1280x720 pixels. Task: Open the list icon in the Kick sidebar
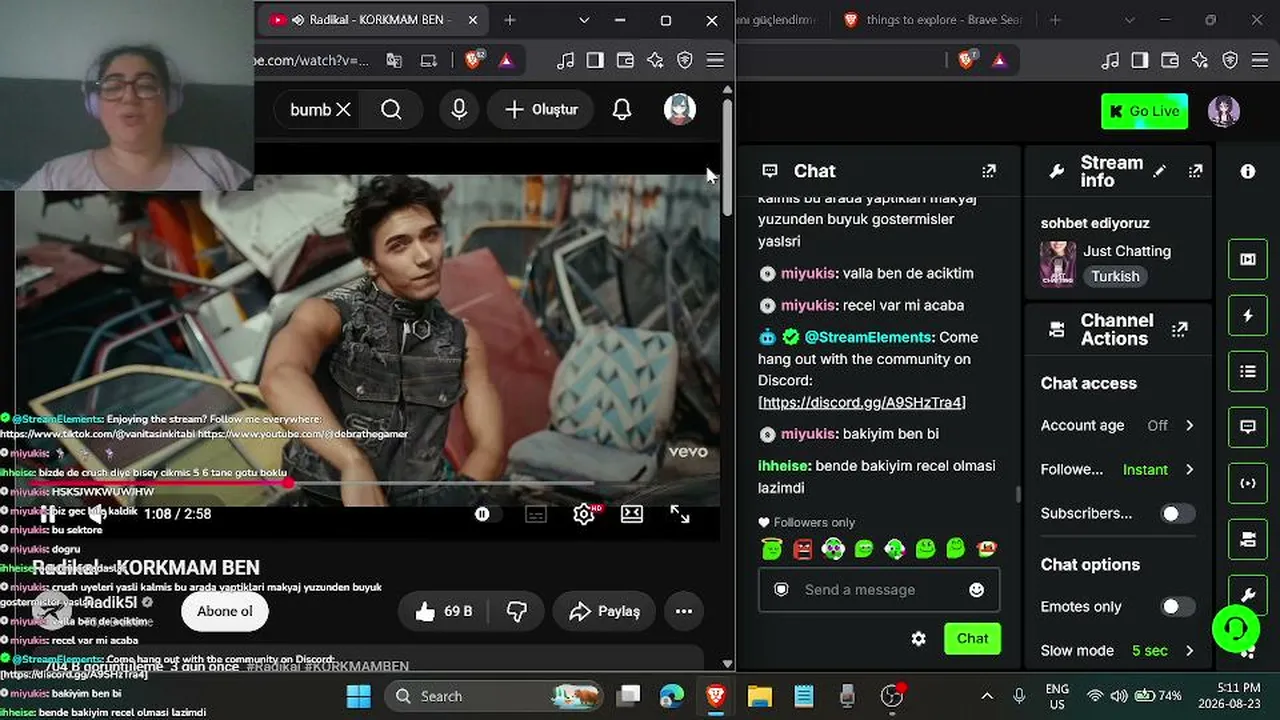pyautogui.click(x=1248, y=372)
